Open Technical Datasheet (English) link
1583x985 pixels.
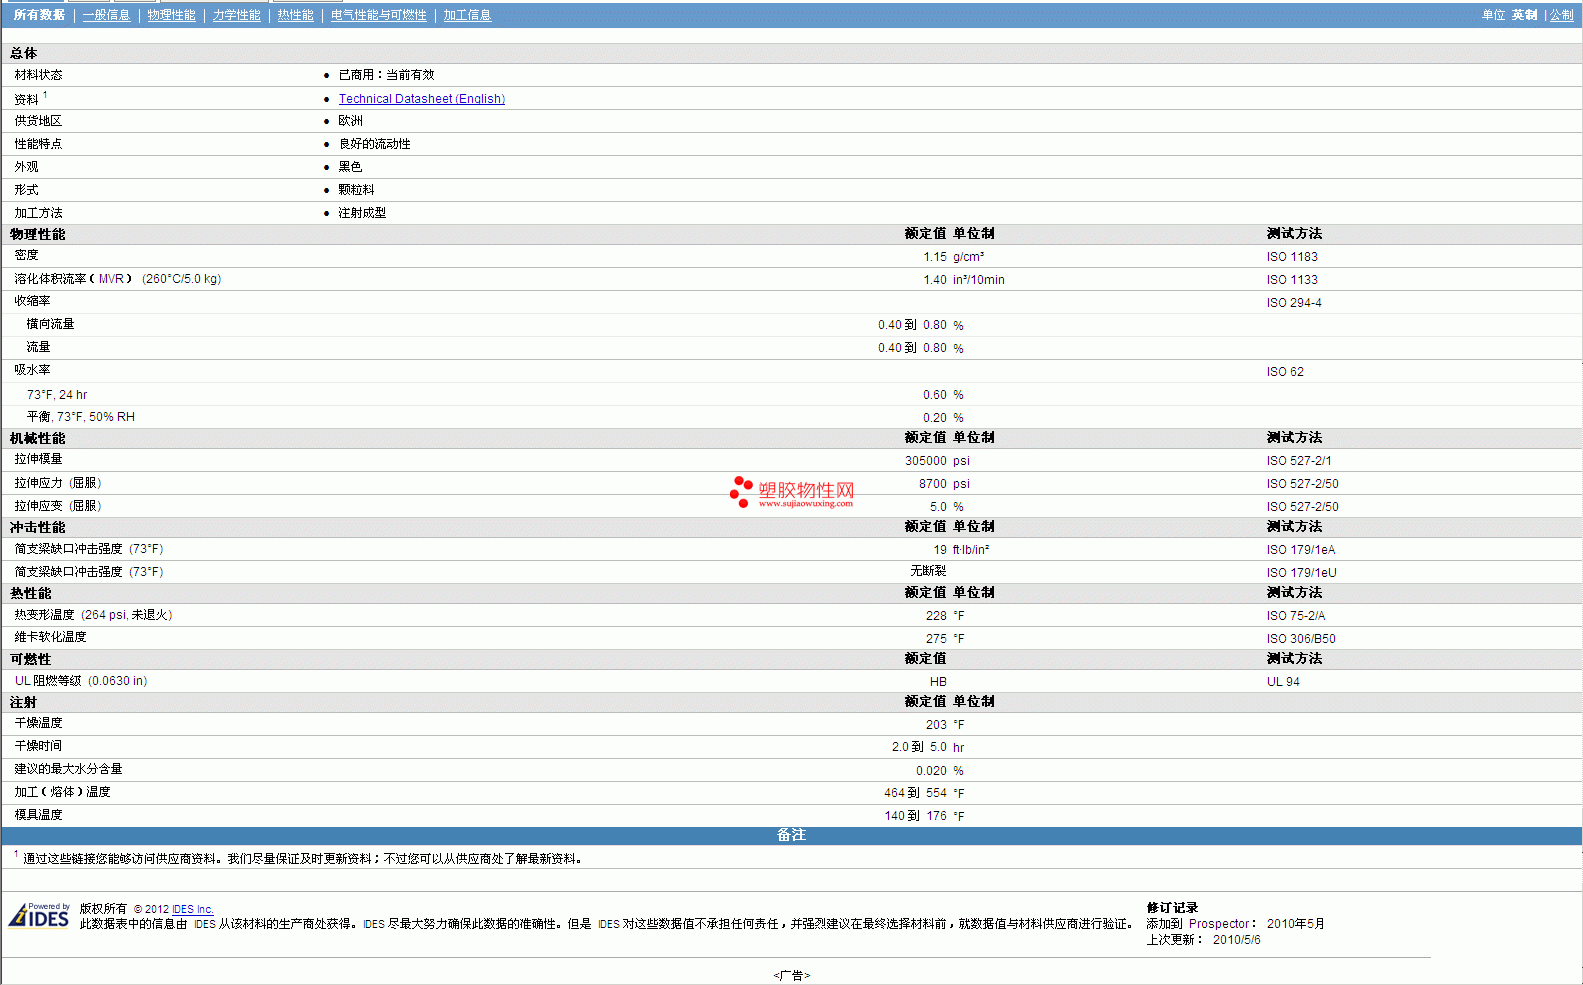coord(421,99)
